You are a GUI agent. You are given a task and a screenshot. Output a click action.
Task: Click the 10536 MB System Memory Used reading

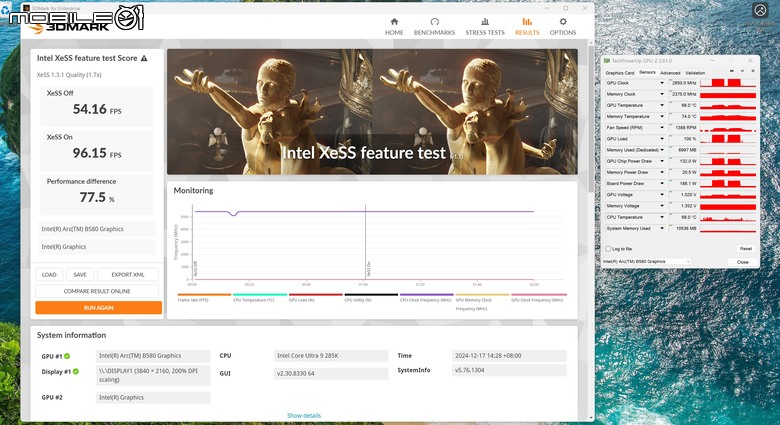tap(684, 228)
